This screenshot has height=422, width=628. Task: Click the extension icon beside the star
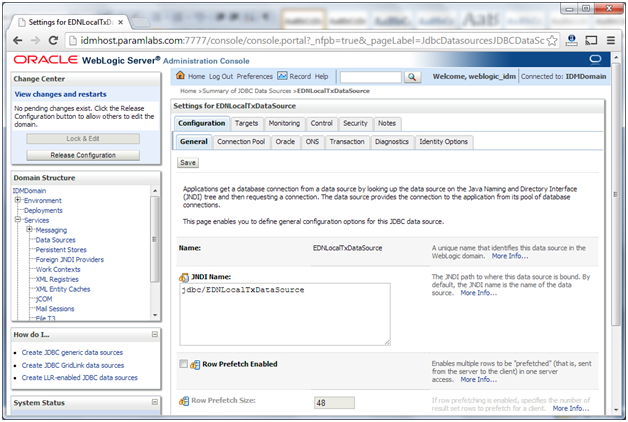pyautogui.click(x=572, y=40)
